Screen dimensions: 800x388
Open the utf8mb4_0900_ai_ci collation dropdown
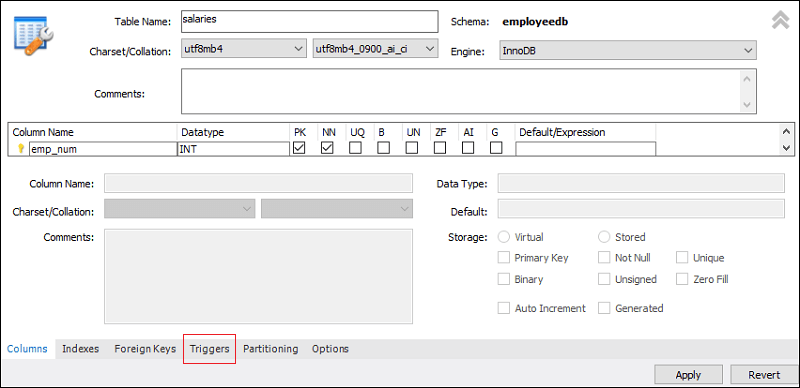click(375, 49)
